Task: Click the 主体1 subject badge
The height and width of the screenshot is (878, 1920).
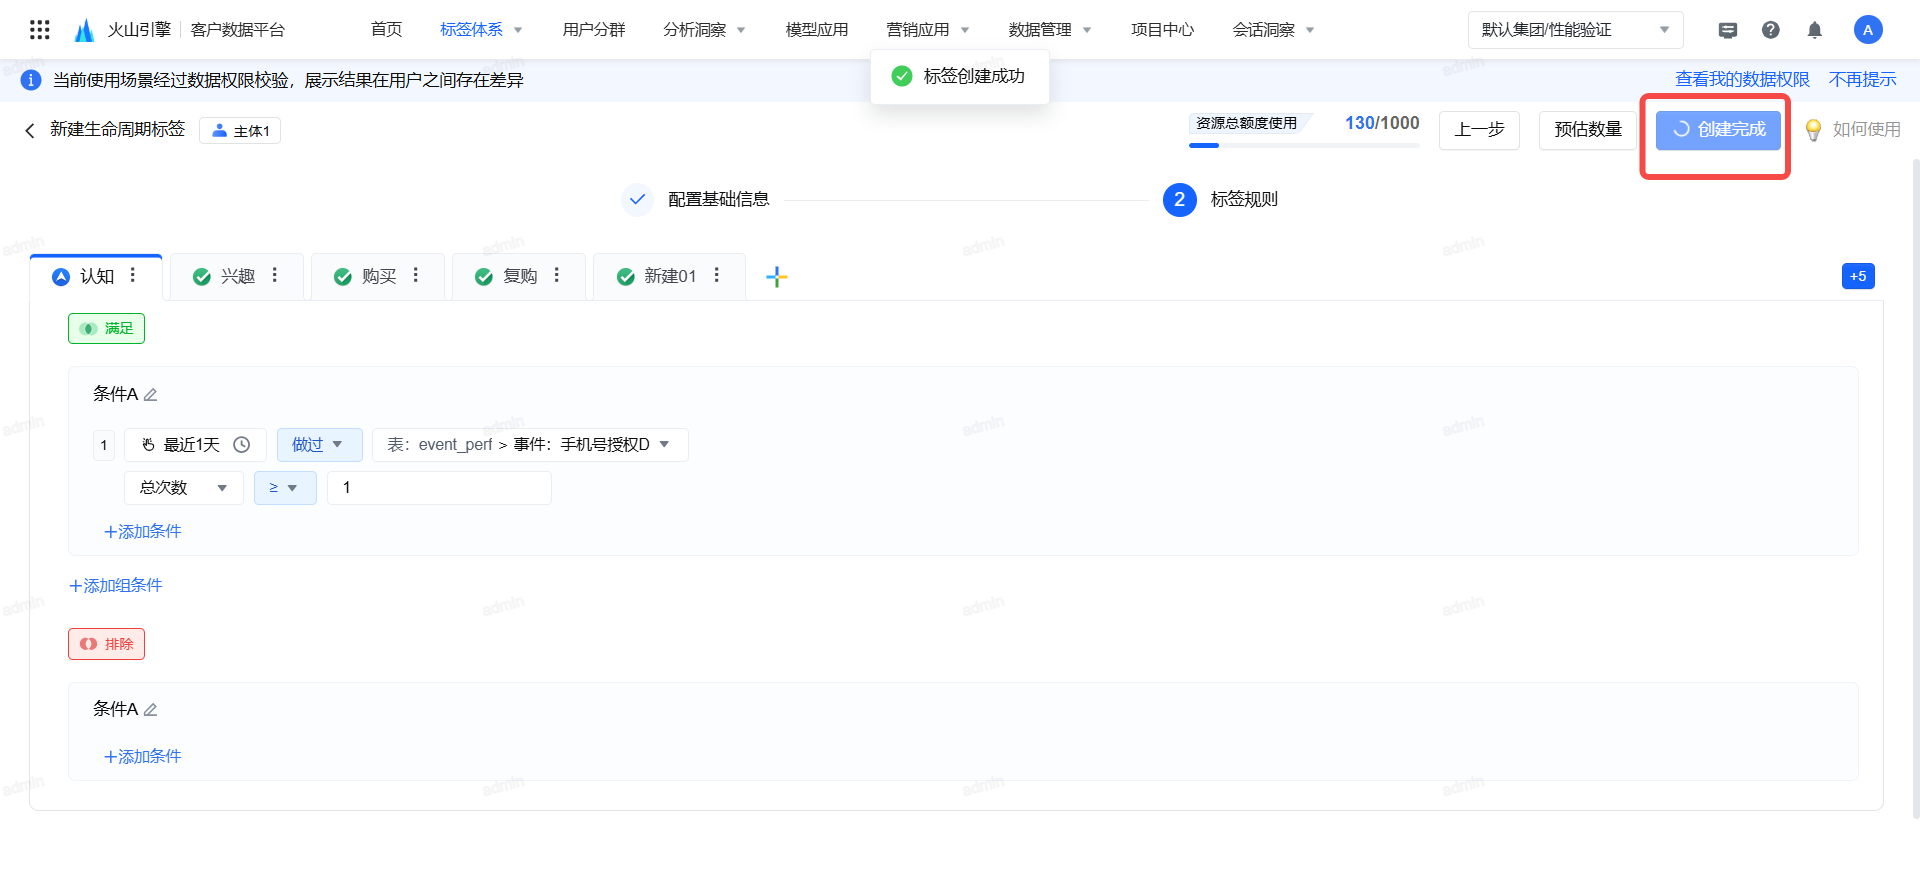Action: 240,131
